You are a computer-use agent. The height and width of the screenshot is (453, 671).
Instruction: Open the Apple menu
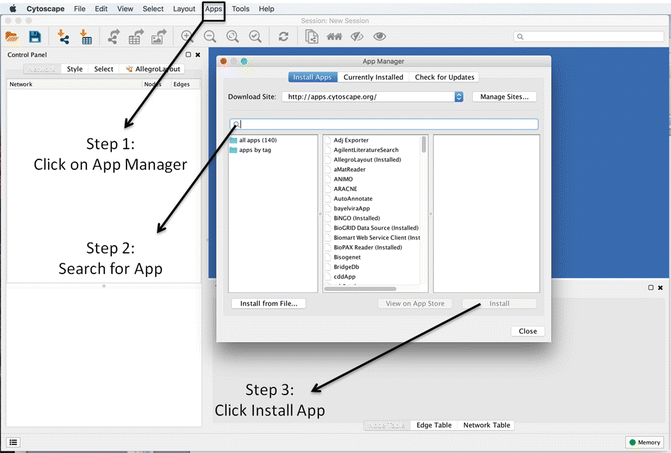[13, 9]
